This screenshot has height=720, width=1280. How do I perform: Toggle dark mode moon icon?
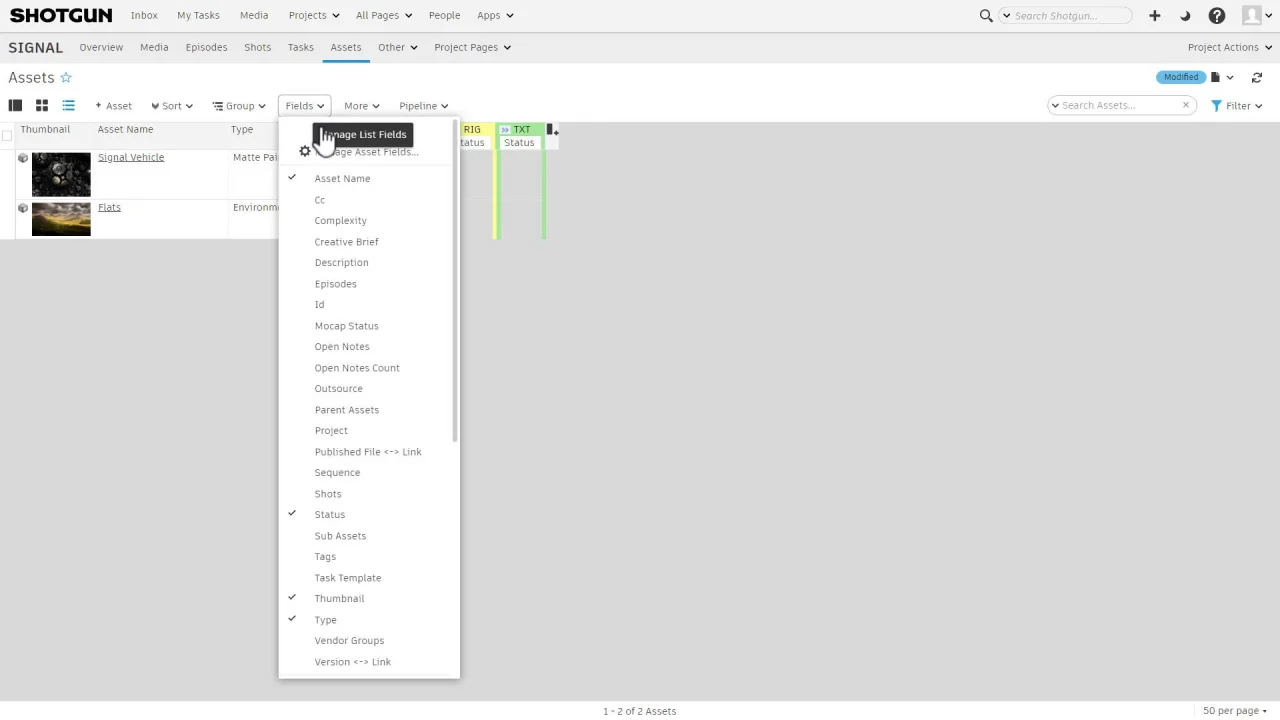click(1185, 16)
